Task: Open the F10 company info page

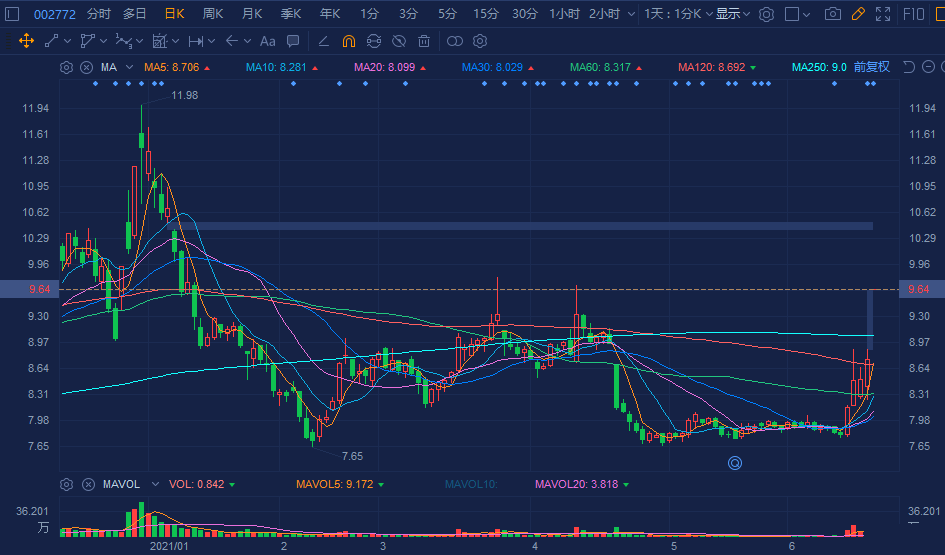Action: (913, 14)
